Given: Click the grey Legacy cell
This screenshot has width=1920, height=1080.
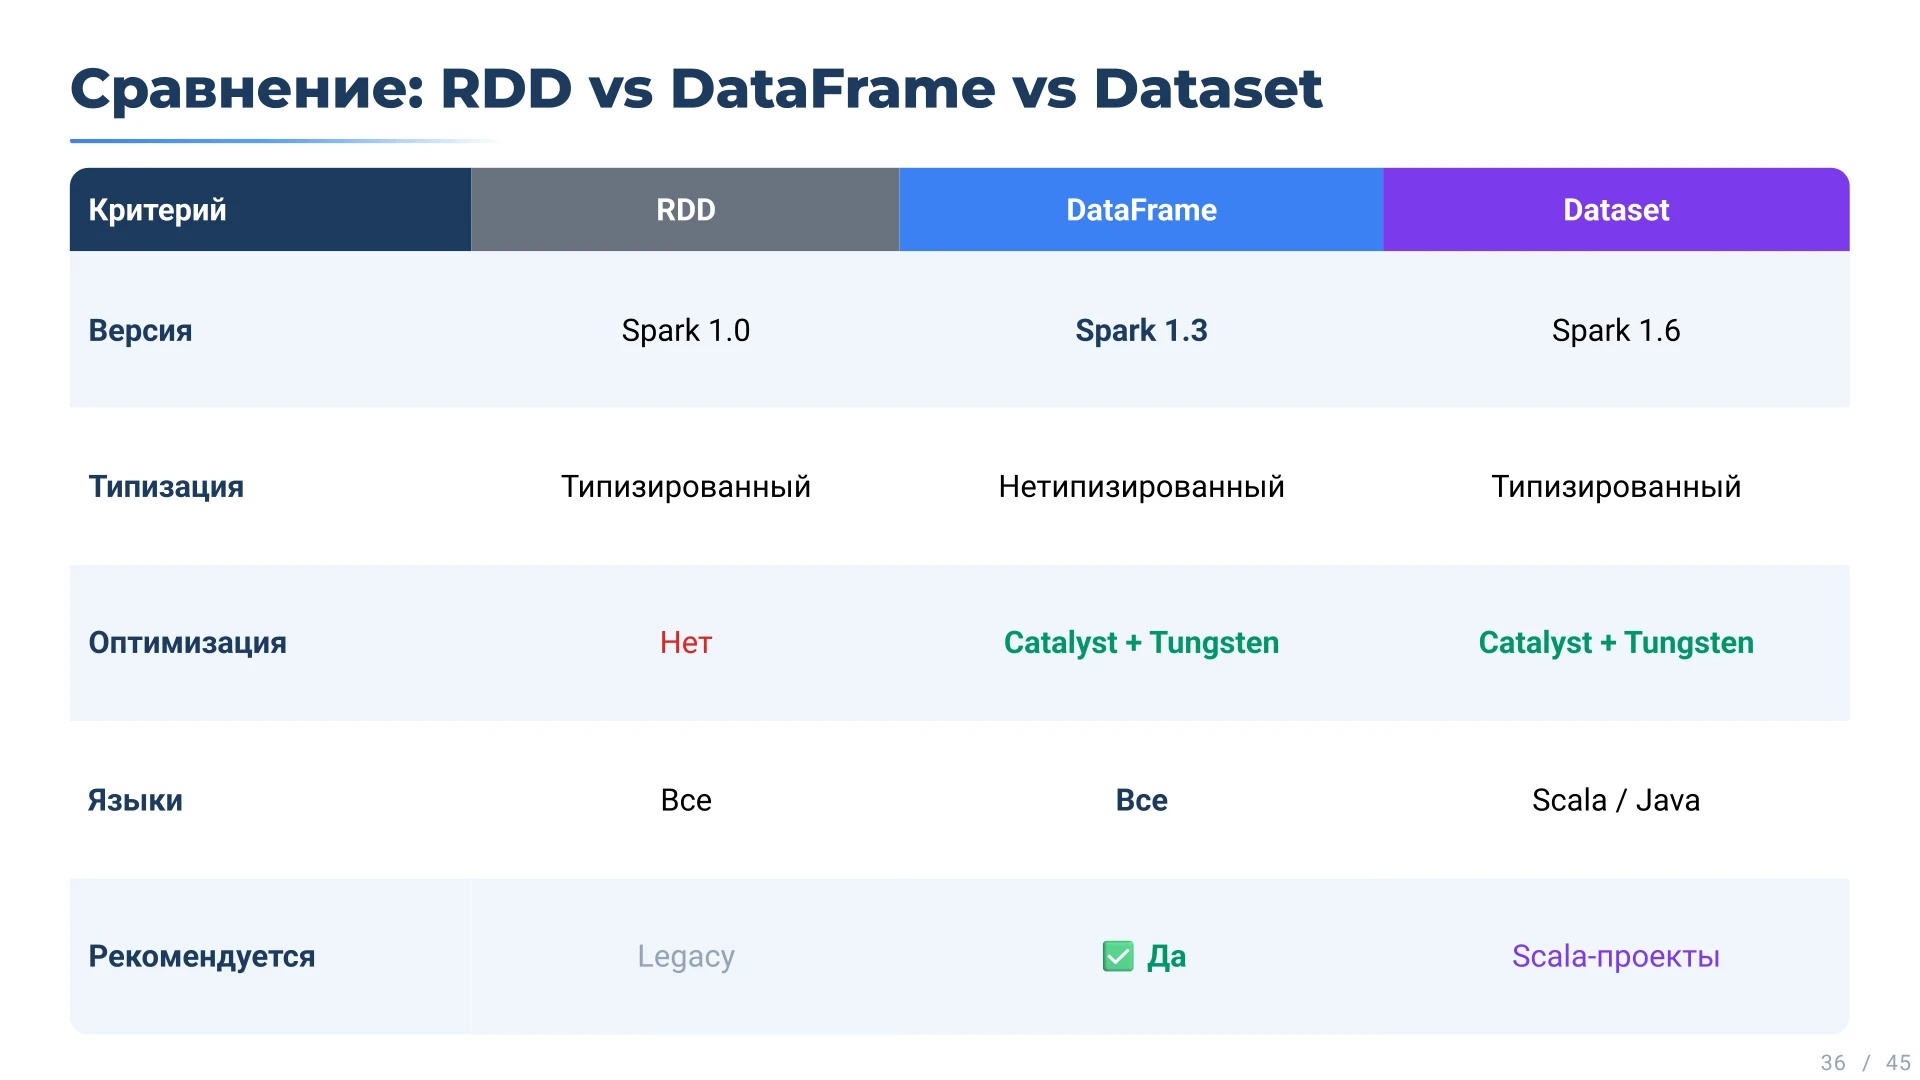Looking at the screenshot, I should point(685,957).
